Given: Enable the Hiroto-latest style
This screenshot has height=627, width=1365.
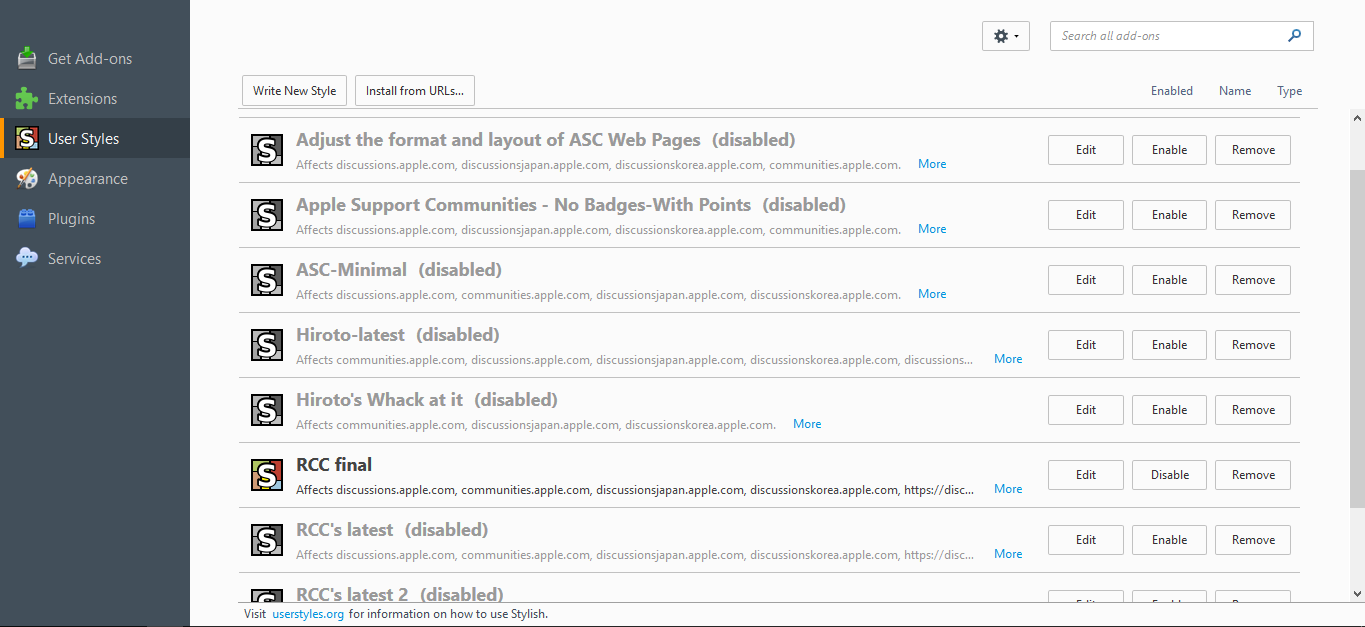Looking at the screenshot, I should tap(1169, 345).
